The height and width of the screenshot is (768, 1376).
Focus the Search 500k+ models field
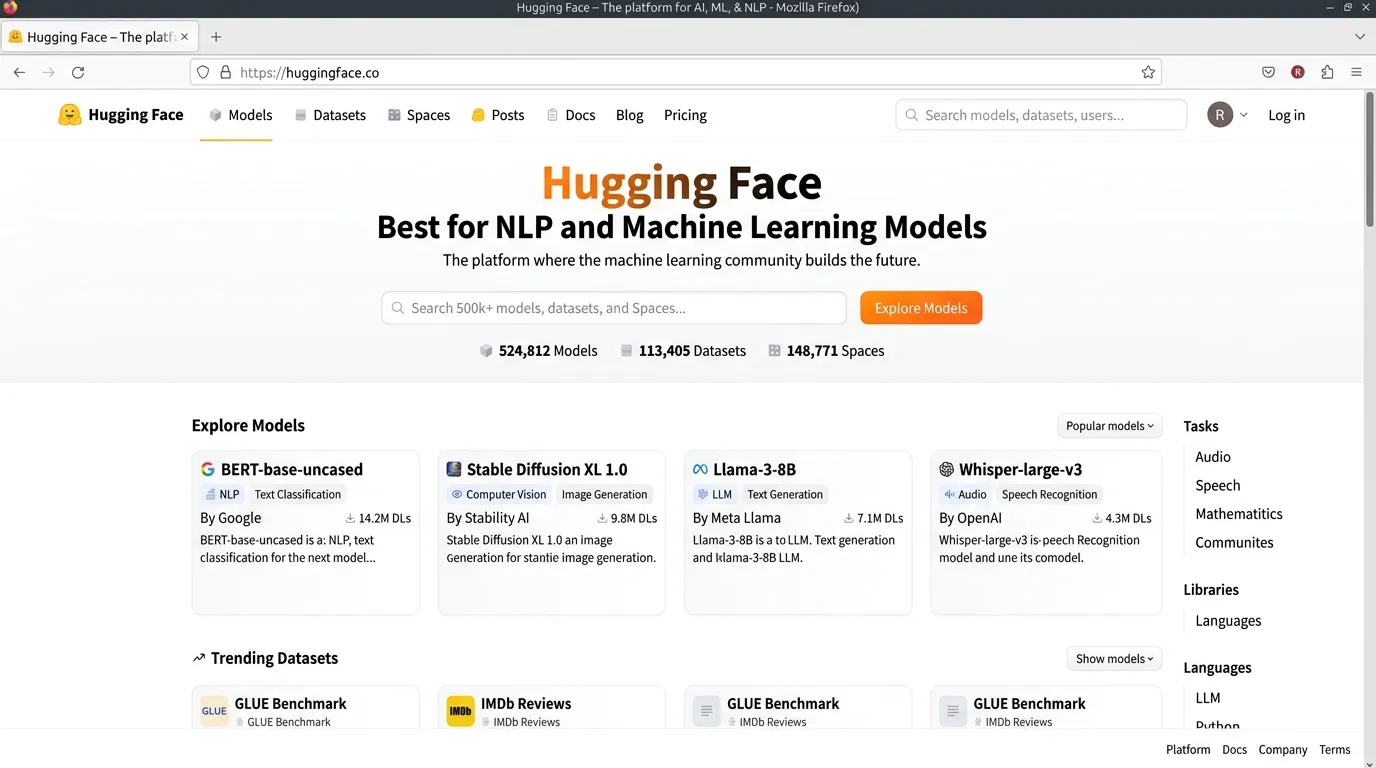click(614, 308)
